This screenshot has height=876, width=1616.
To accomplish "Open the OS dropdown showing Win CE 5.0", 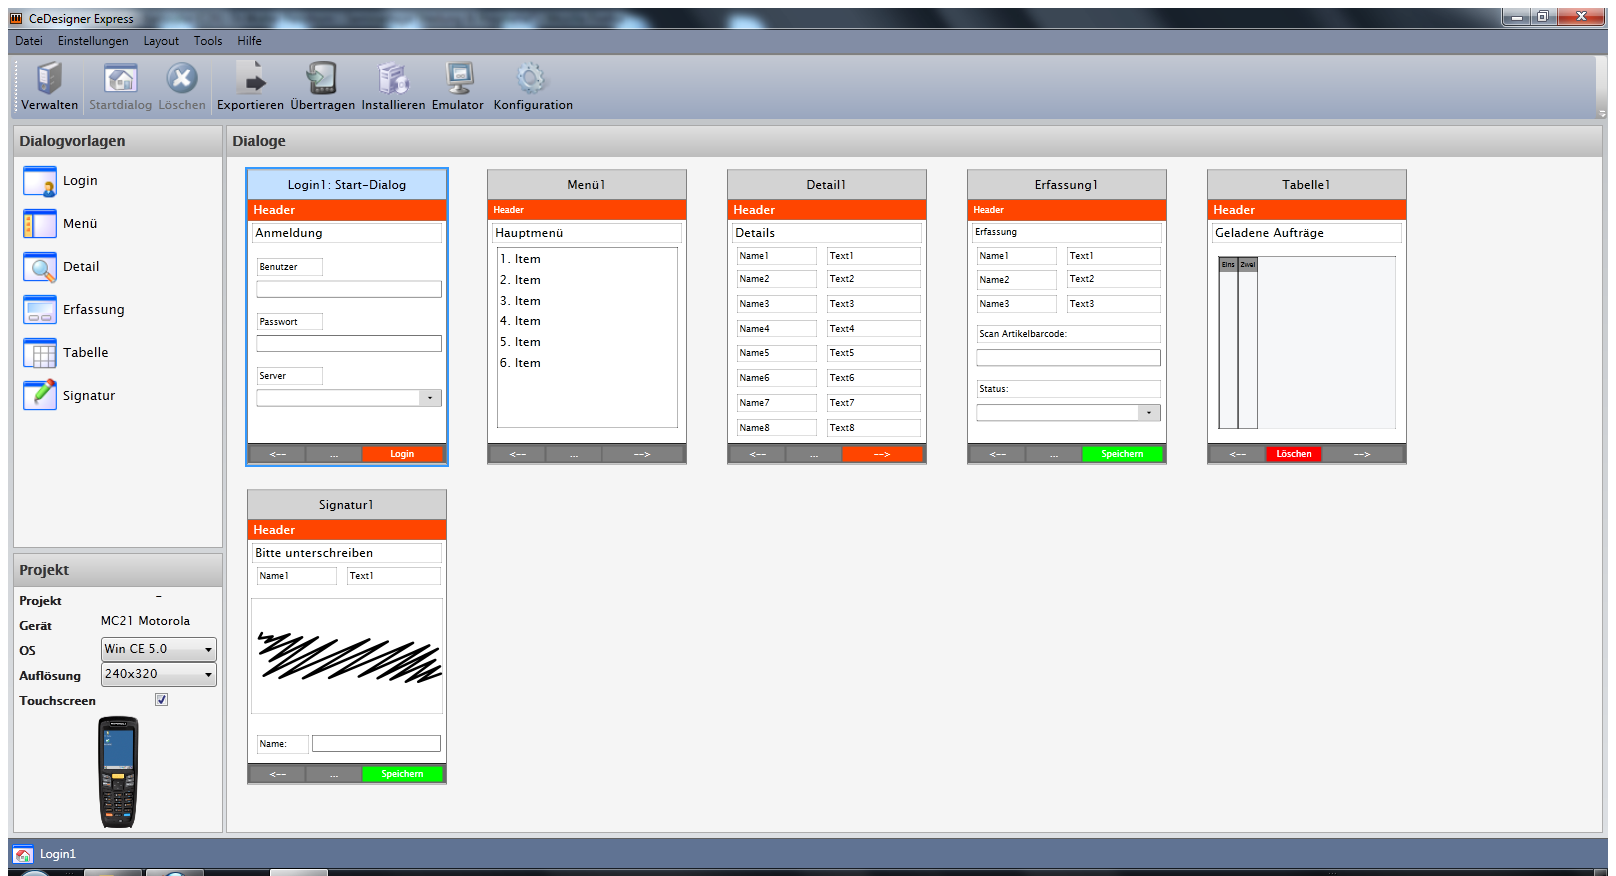I will (x=159, y=649).
